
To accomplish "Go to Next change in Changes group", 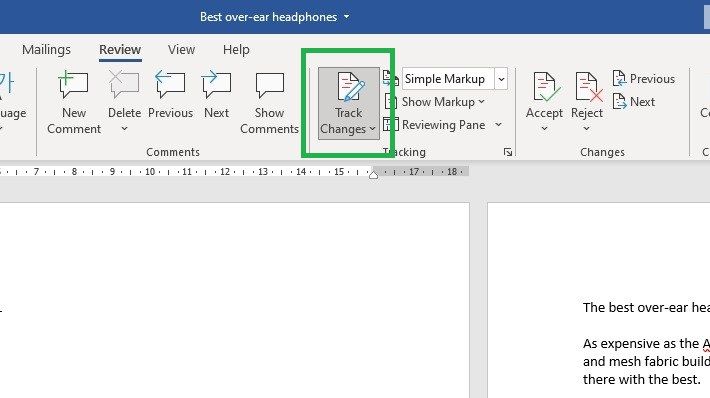I will coord(634,102).
